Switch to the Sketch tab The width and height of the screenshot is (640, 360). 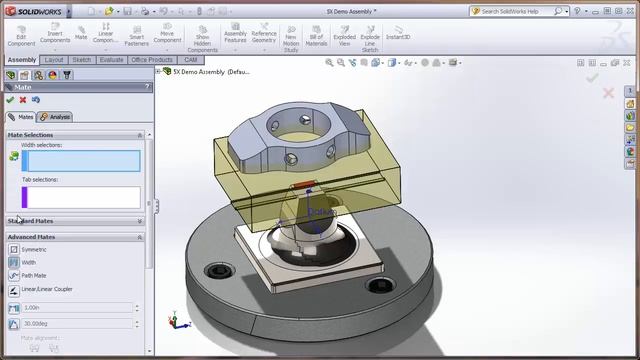click(x=82, y=60)
